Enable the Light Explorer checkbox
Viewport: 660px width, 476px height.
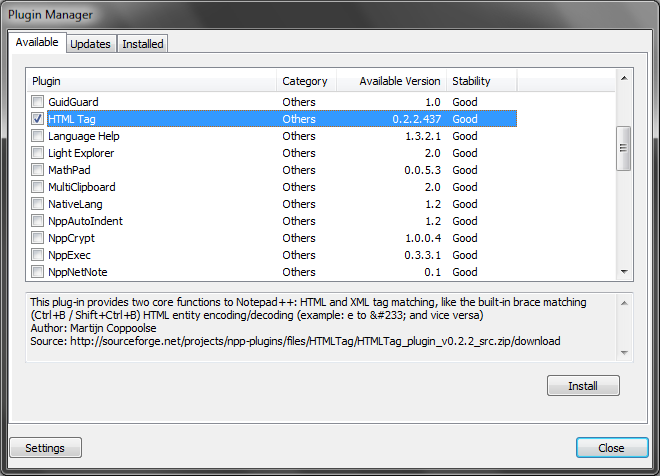tap(37, 153)
